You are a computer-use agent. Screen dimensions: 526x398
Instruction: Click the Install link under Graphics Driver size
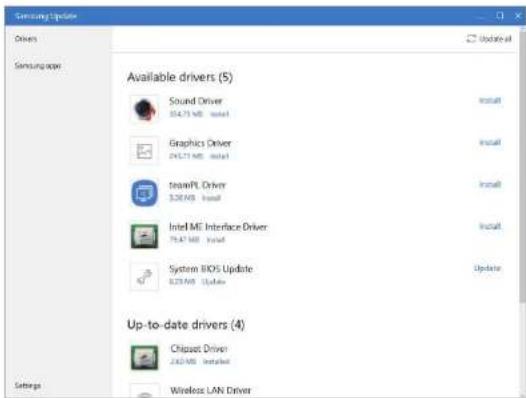tap(219, 156)
